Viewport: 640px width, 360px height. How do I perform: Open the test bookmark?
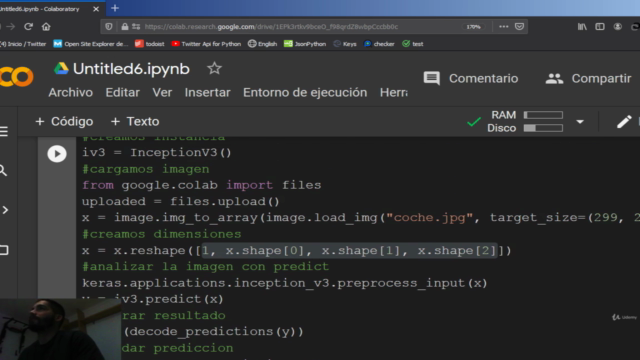coord(413,44)
